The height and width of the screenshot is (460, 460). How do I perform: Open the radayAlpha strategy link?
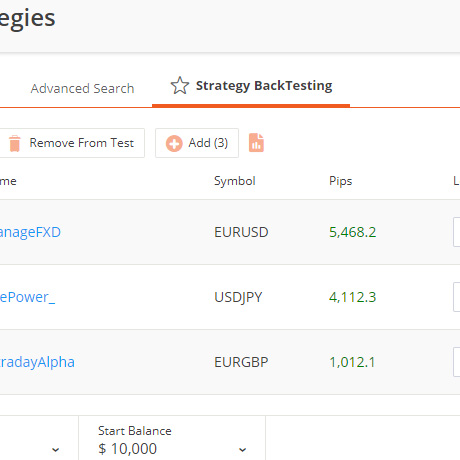(x=37, y=362)
